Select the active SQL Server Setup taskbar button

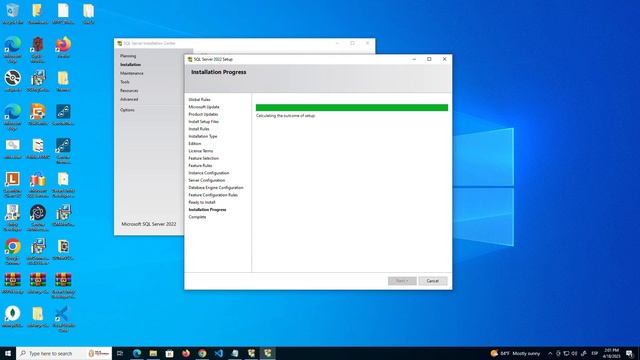(267, 353)
